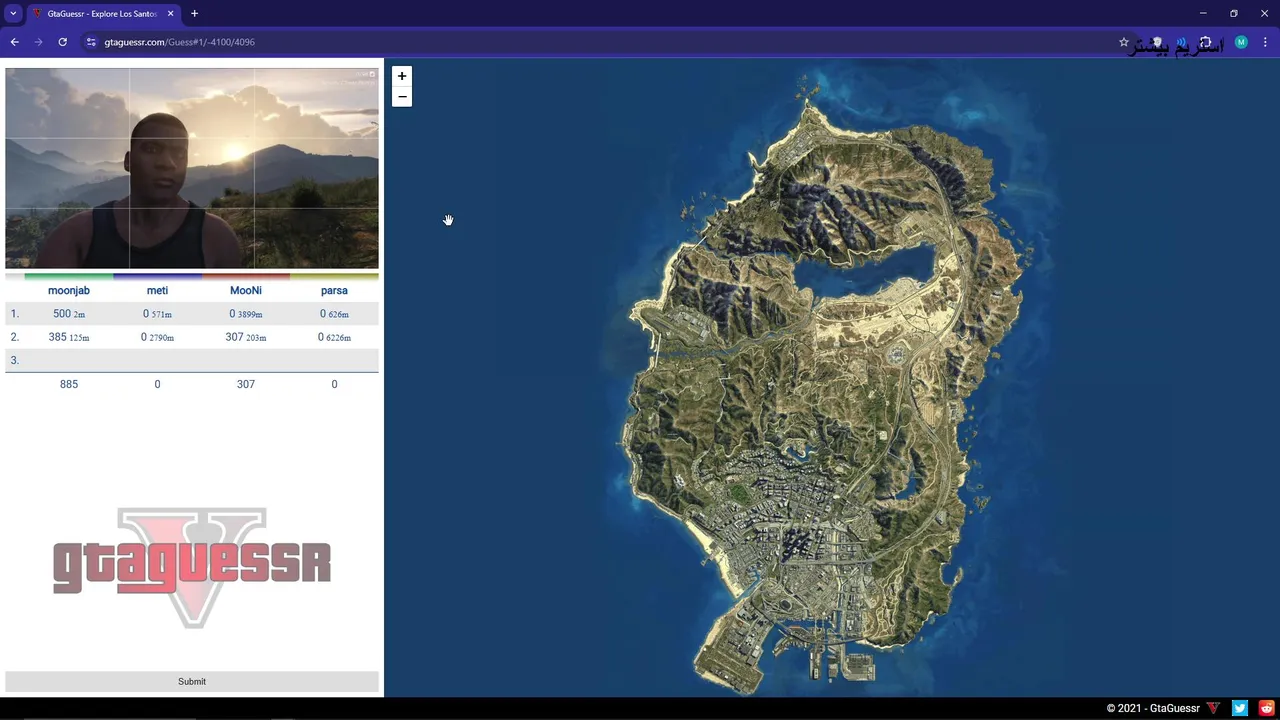Viewport: 1280px width, 720px height.
Task: Zoom out the map with minus button
Action: 402,97
